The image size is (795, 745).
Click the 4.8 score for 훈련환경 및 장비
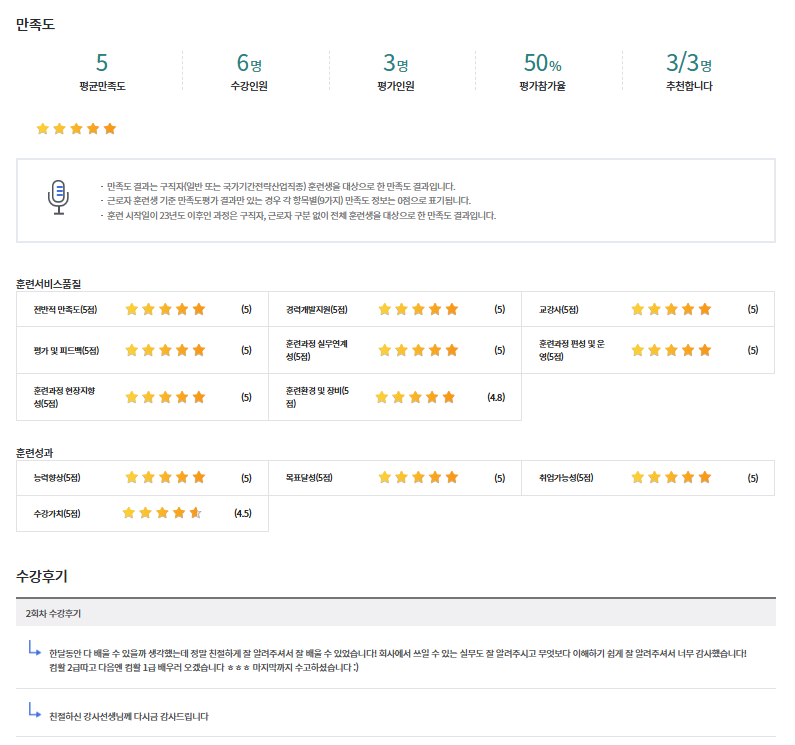pyautogui.click(x=496, y=397)
